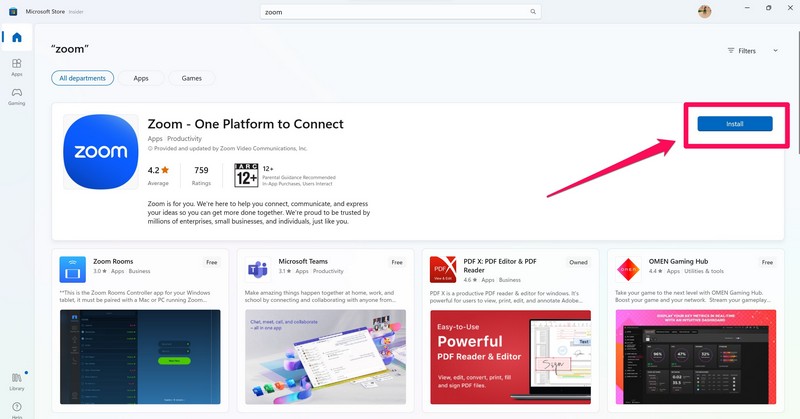Open Zoom - One Platform to Connect title

tap(245, 124)
